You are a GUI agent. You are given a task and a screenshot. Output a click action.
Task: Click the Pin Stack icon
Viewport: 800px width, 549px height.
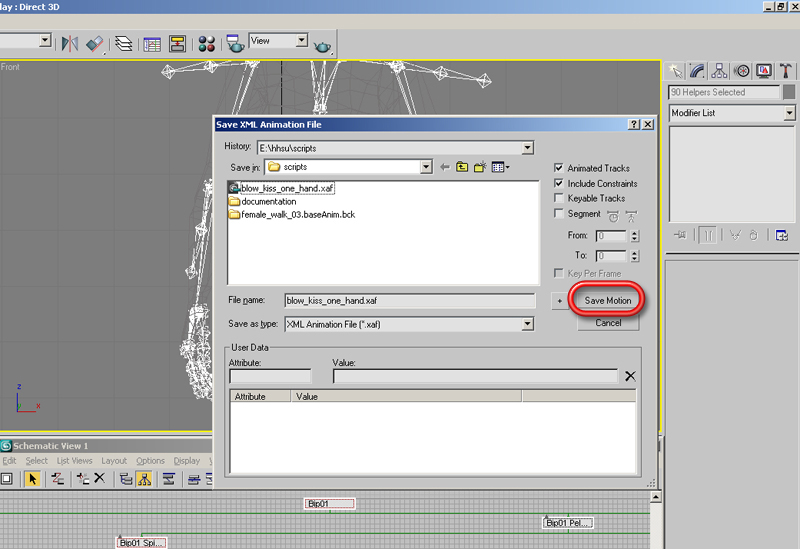tap(680, 235)
